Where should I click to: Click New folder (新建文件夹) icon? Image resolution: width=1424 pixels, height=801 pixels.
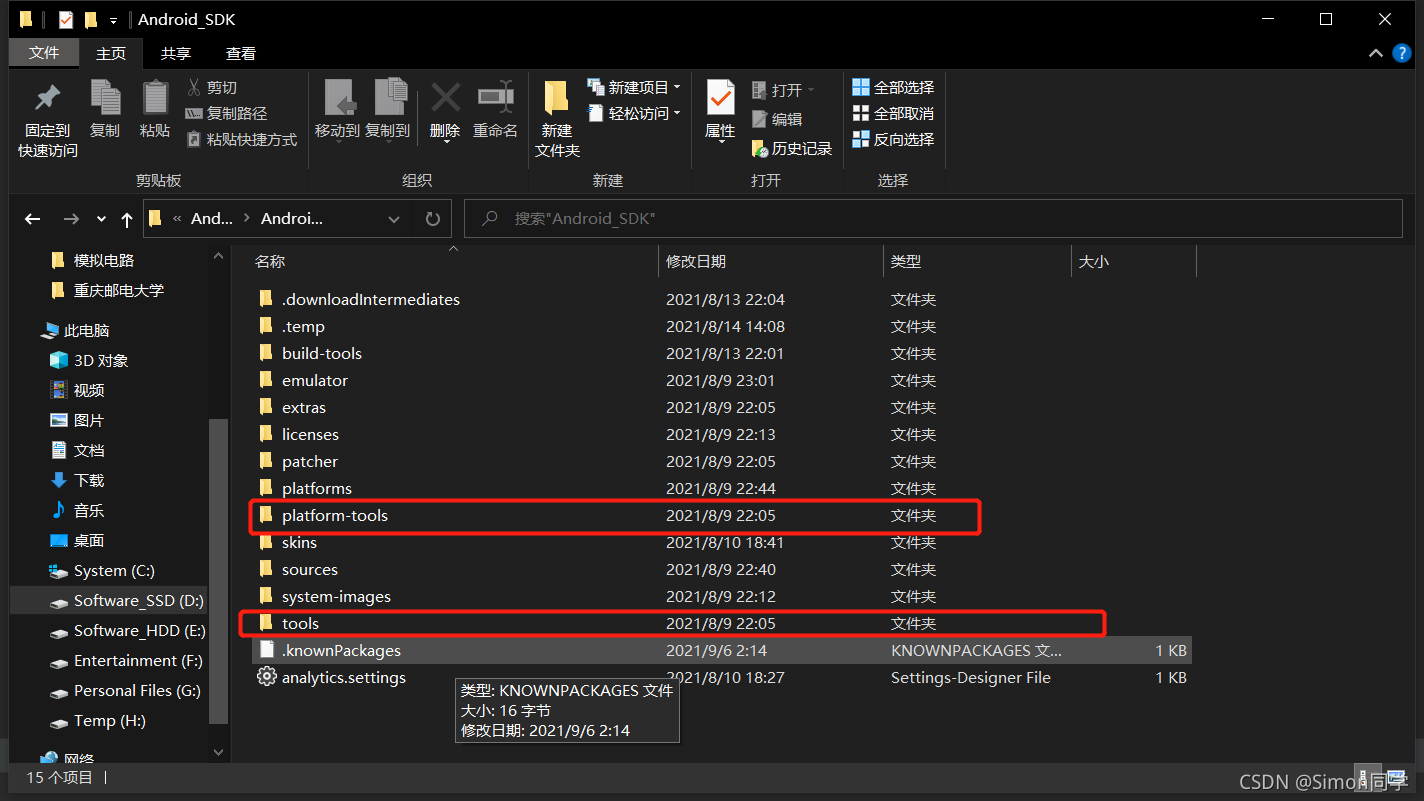[557, 98]
